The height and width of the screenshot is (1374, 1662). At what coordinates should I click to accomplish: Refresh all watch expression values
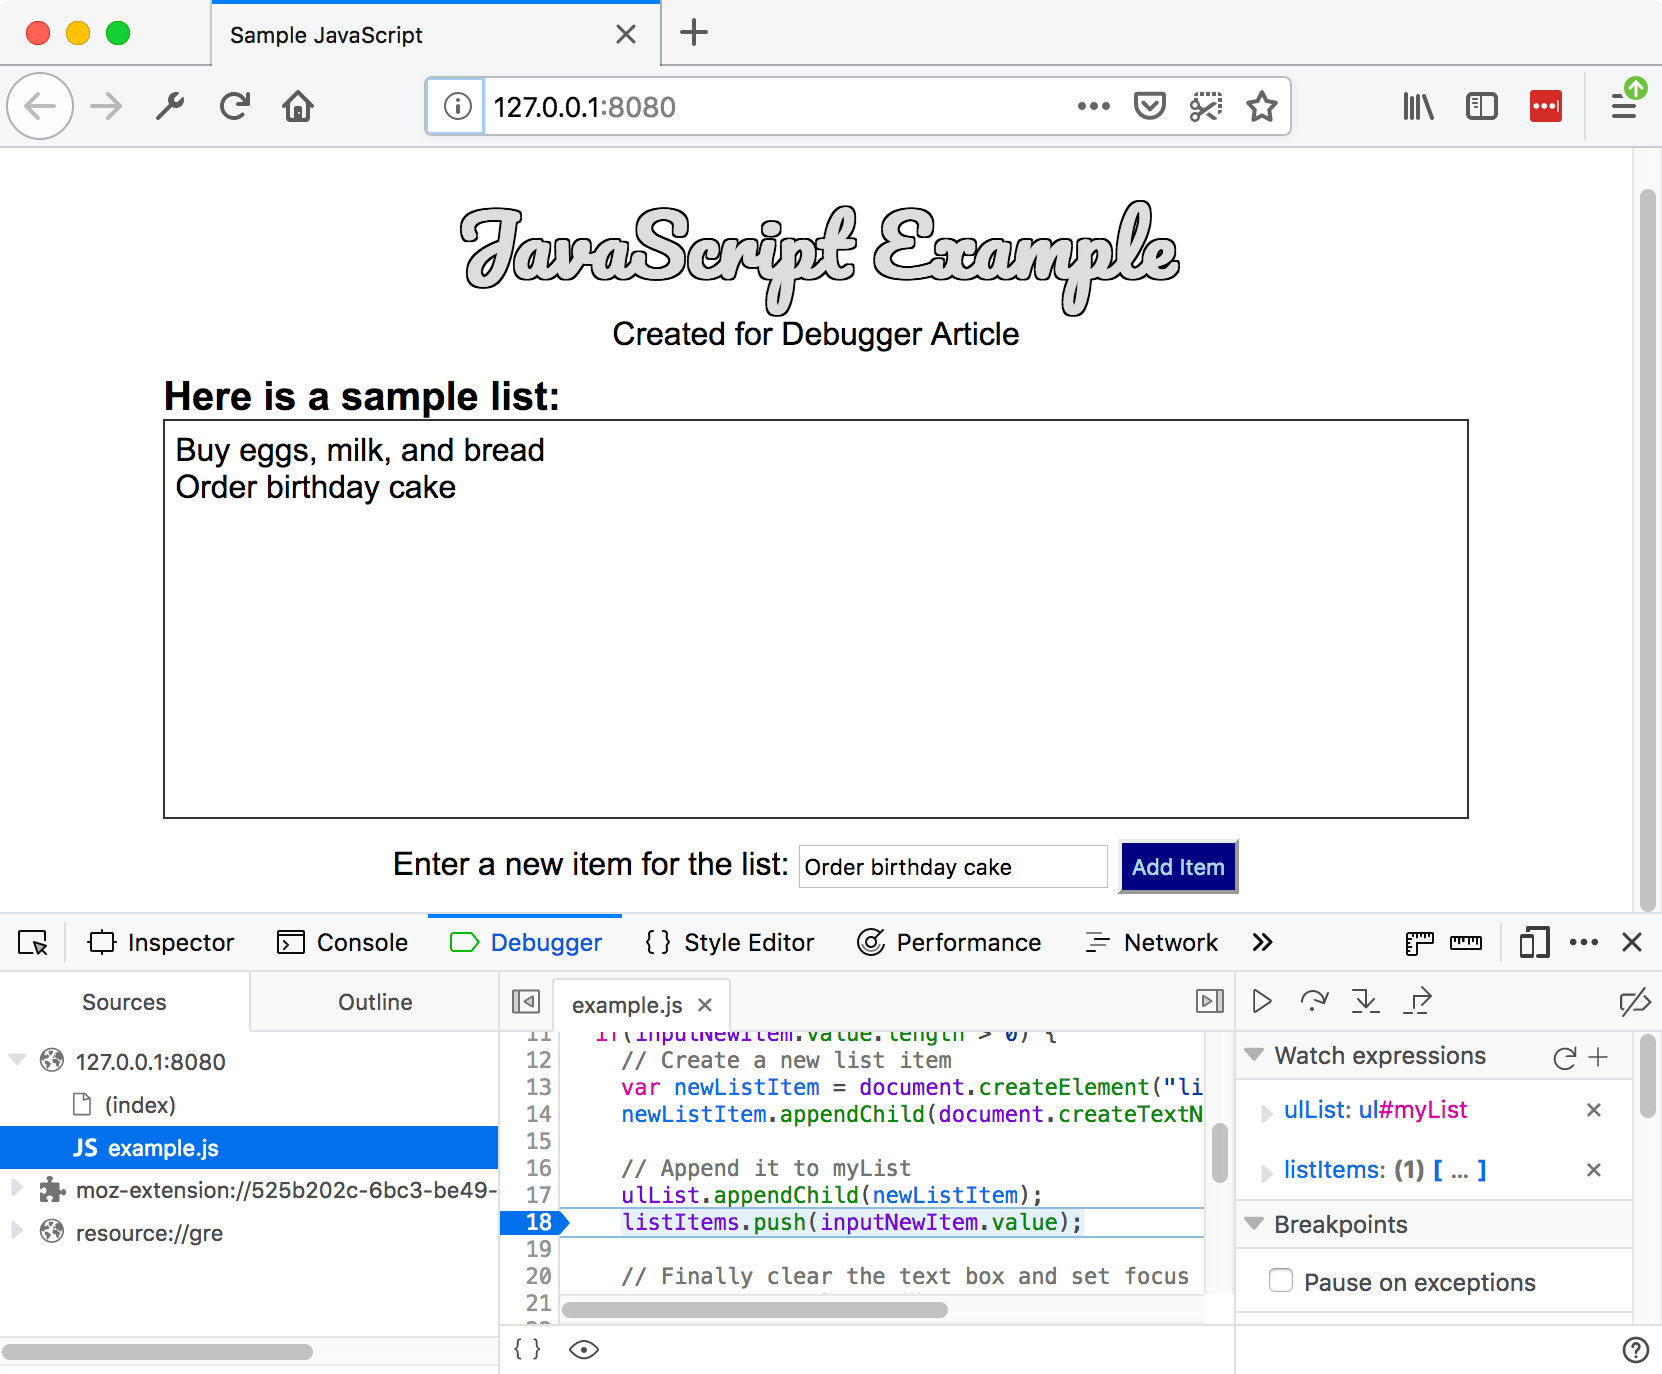tap(1563, 1056)
